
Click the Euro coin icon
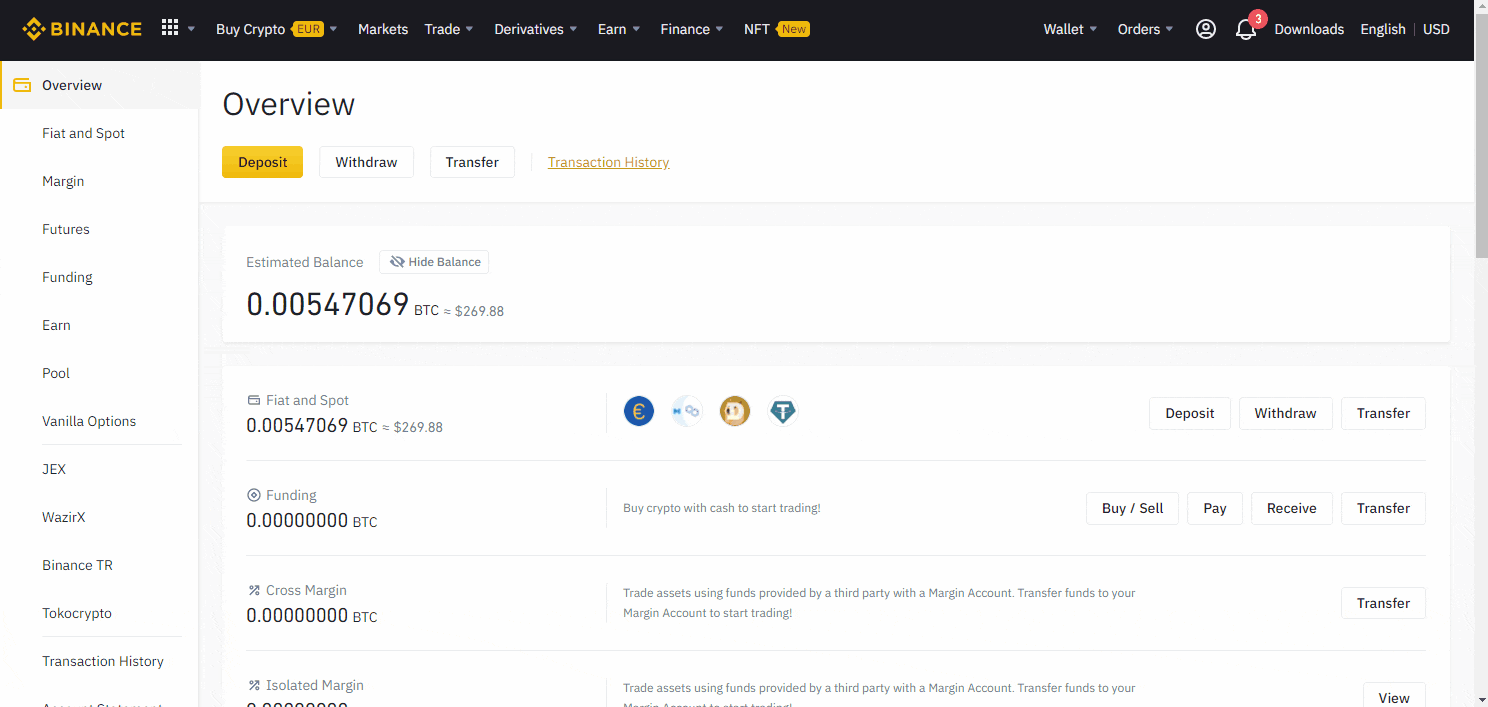(x=639, y=411)
